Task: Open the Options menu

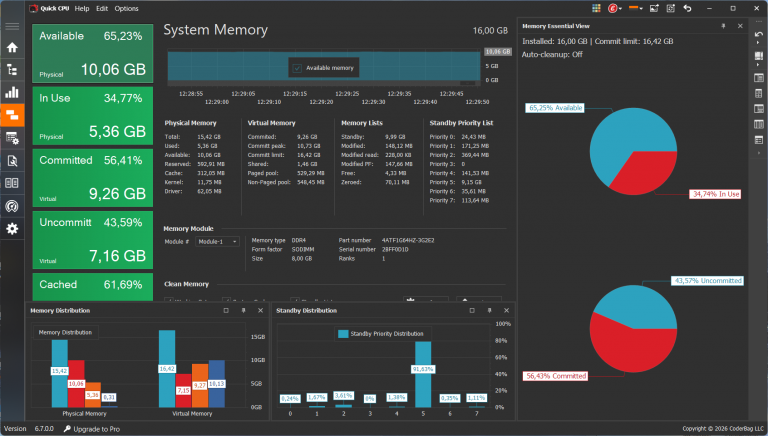Action: pos(126,8)
